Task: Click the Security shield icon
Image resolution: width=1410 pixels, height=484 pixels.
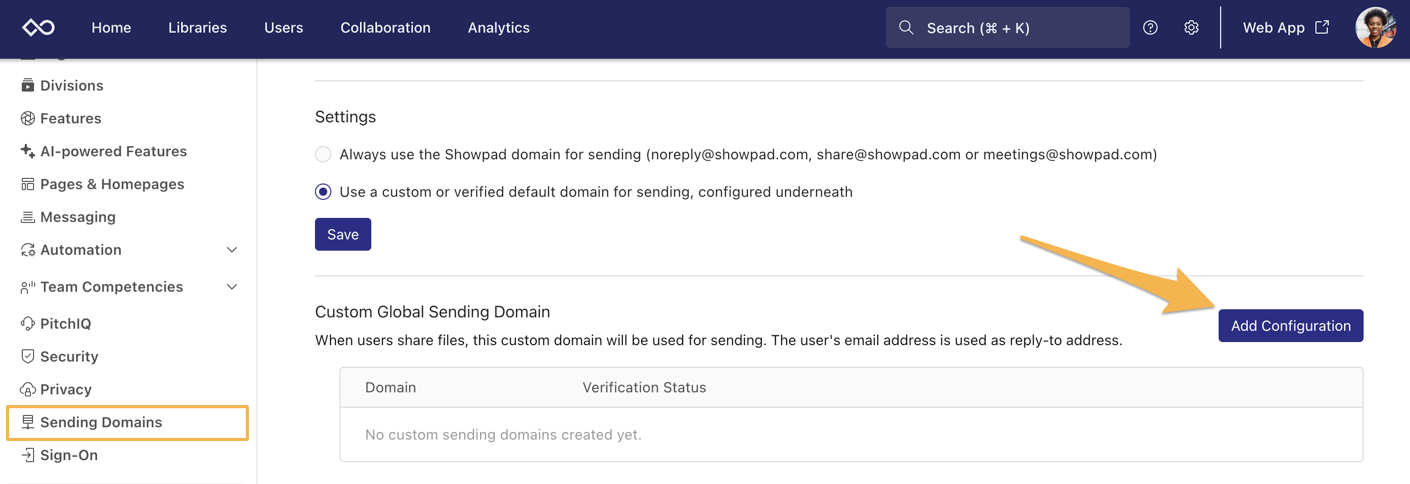Action: coord(27,357)
